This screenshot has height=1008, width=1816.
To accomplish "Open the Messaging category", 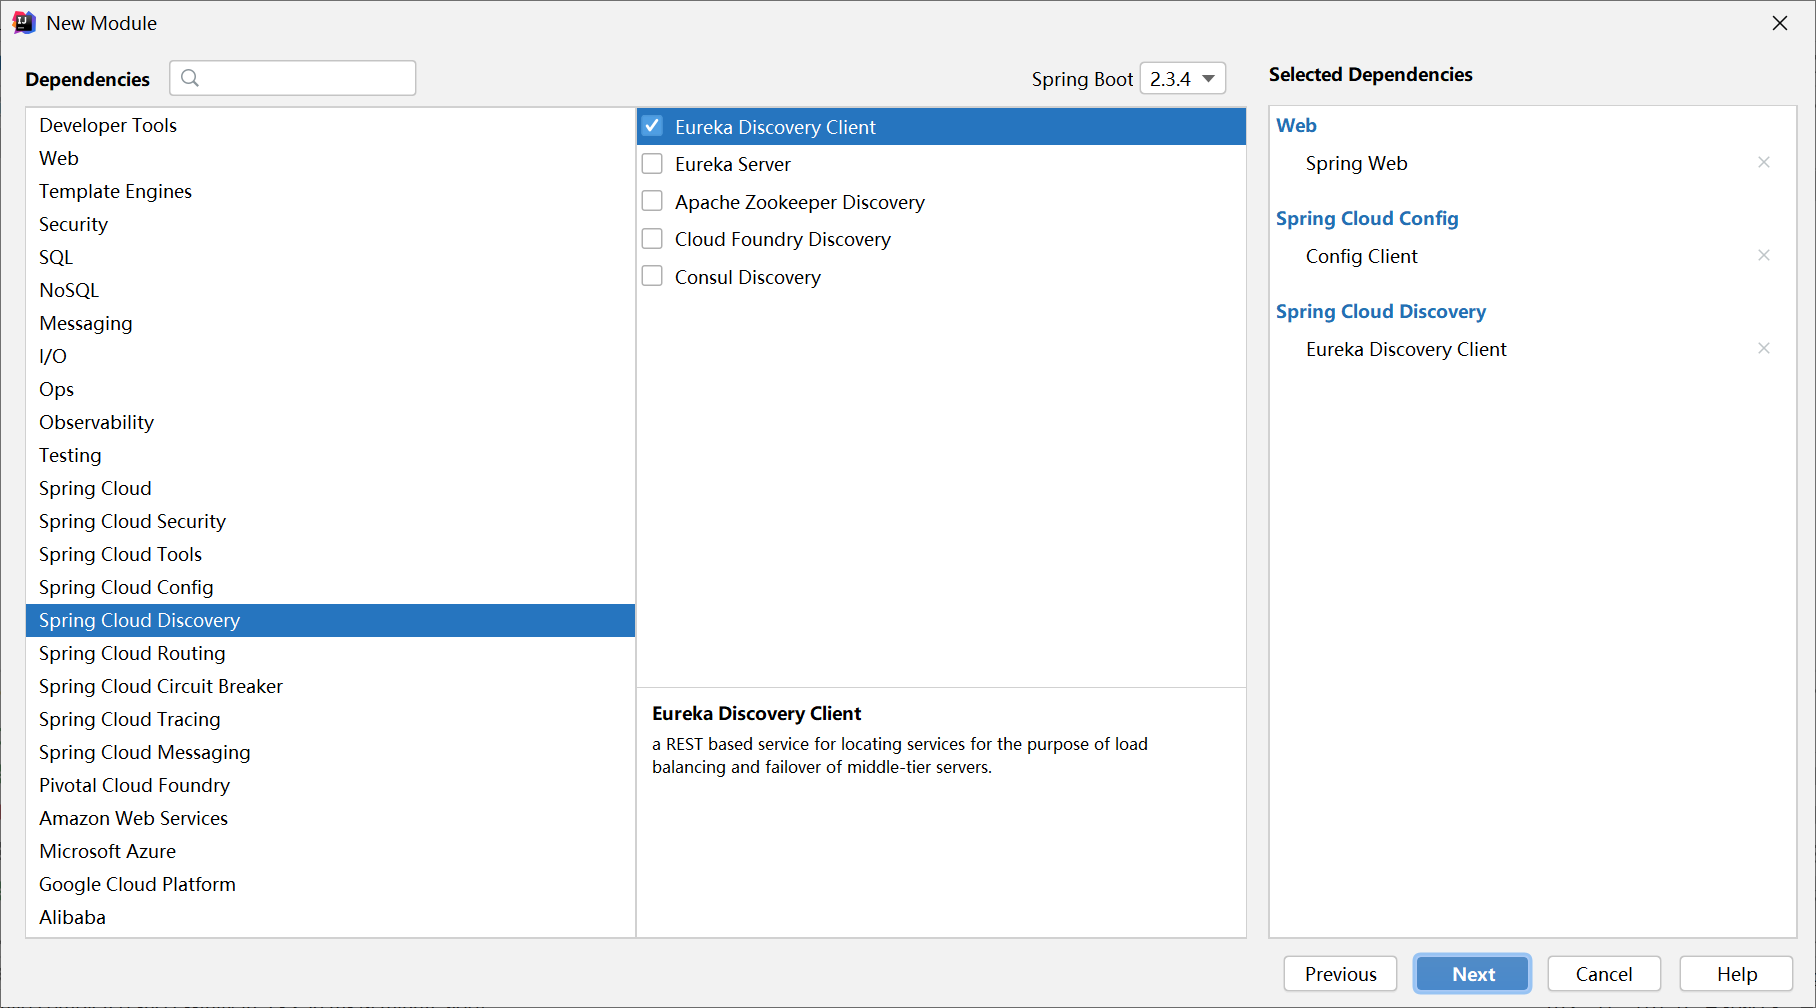I will [330, 323].
